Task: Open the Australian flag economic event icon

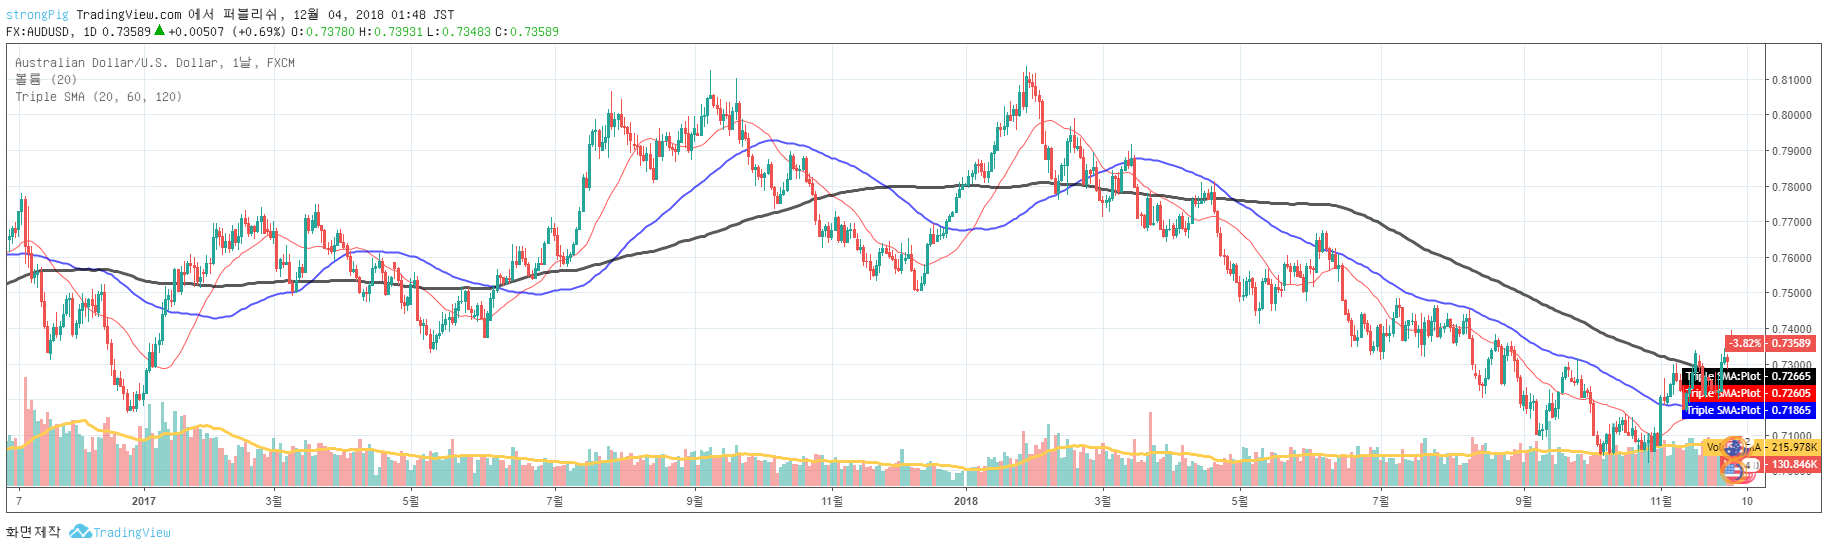Action: 1734,446
